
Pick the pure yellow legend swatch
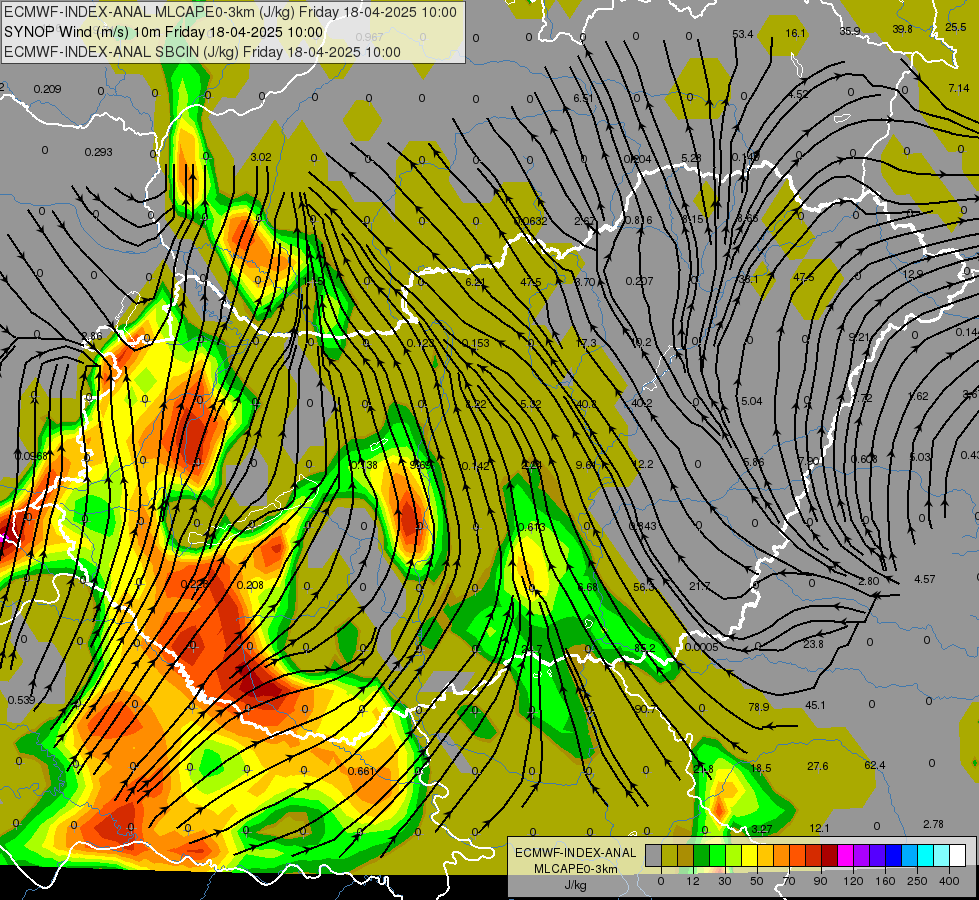tap(750, 855)
